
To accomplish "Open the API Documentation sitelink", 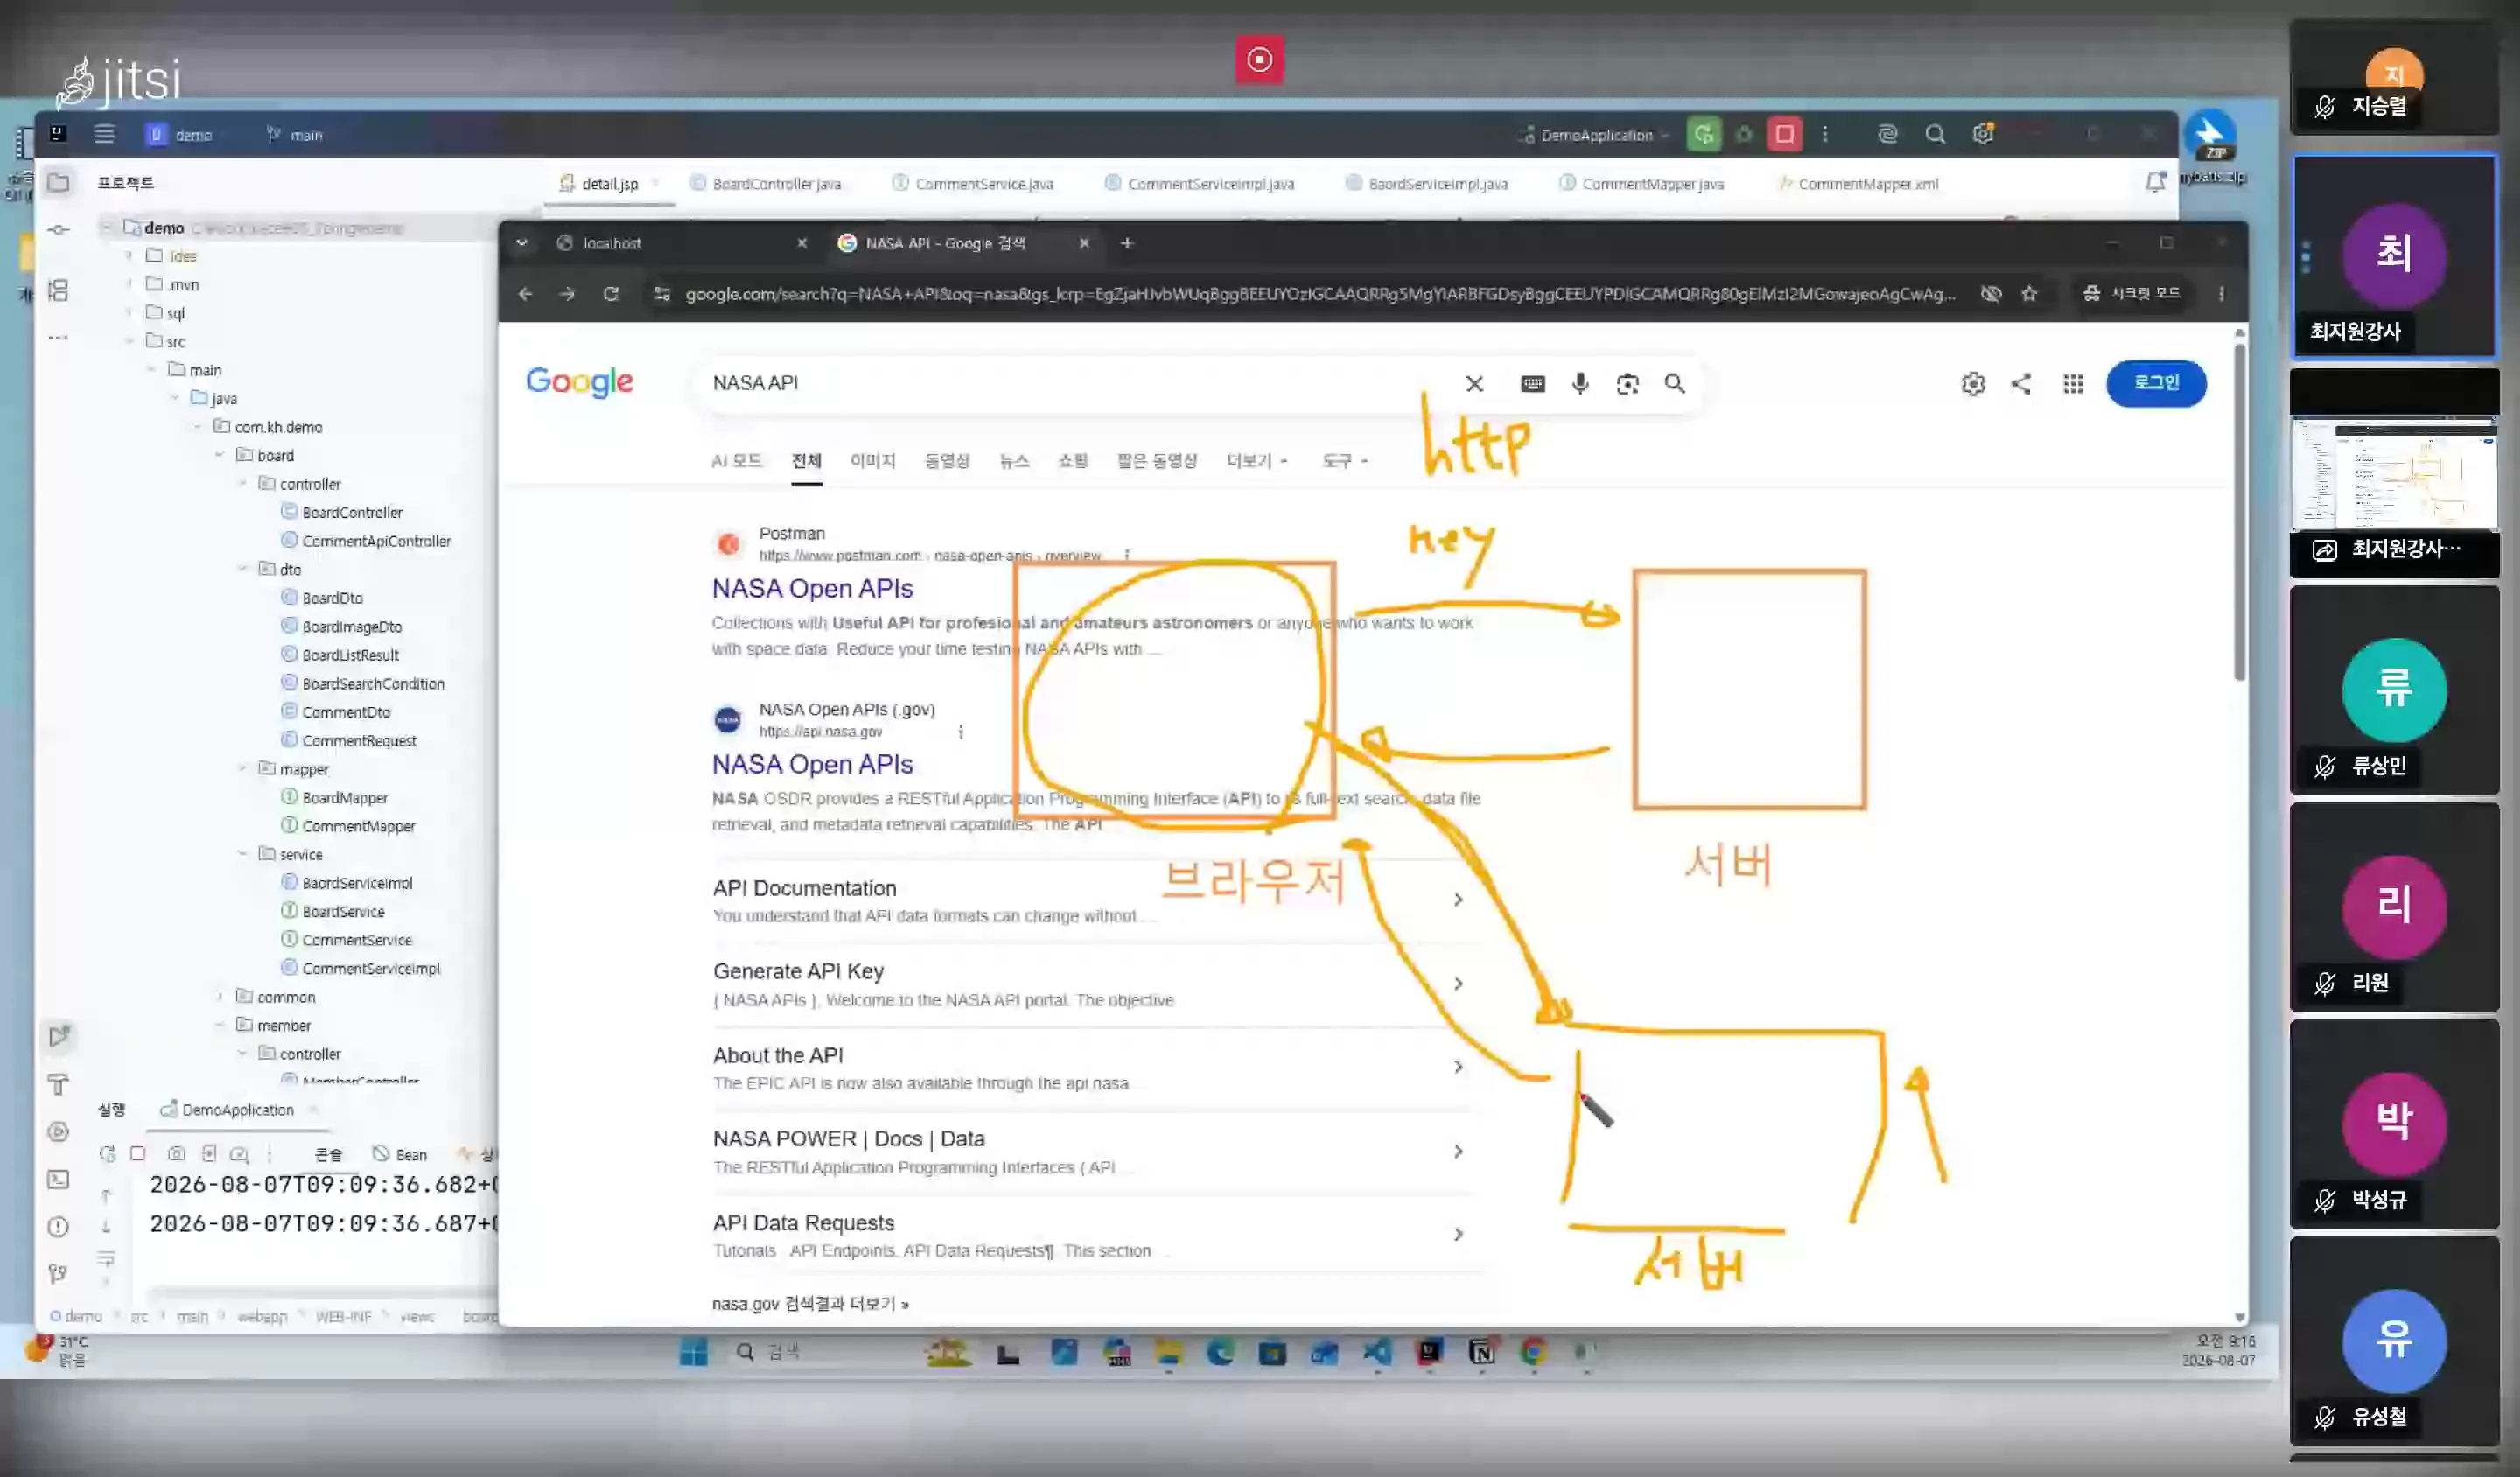I will 804,888.
